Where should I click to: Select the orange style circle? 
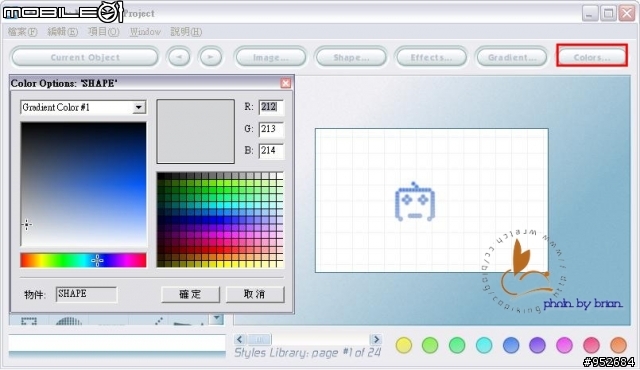[x=618, y=345]
